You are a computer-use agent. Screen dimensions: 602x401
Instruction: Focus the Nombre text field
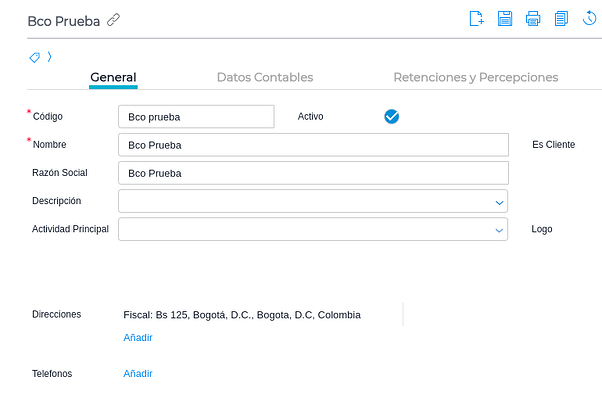pos(313,145)
